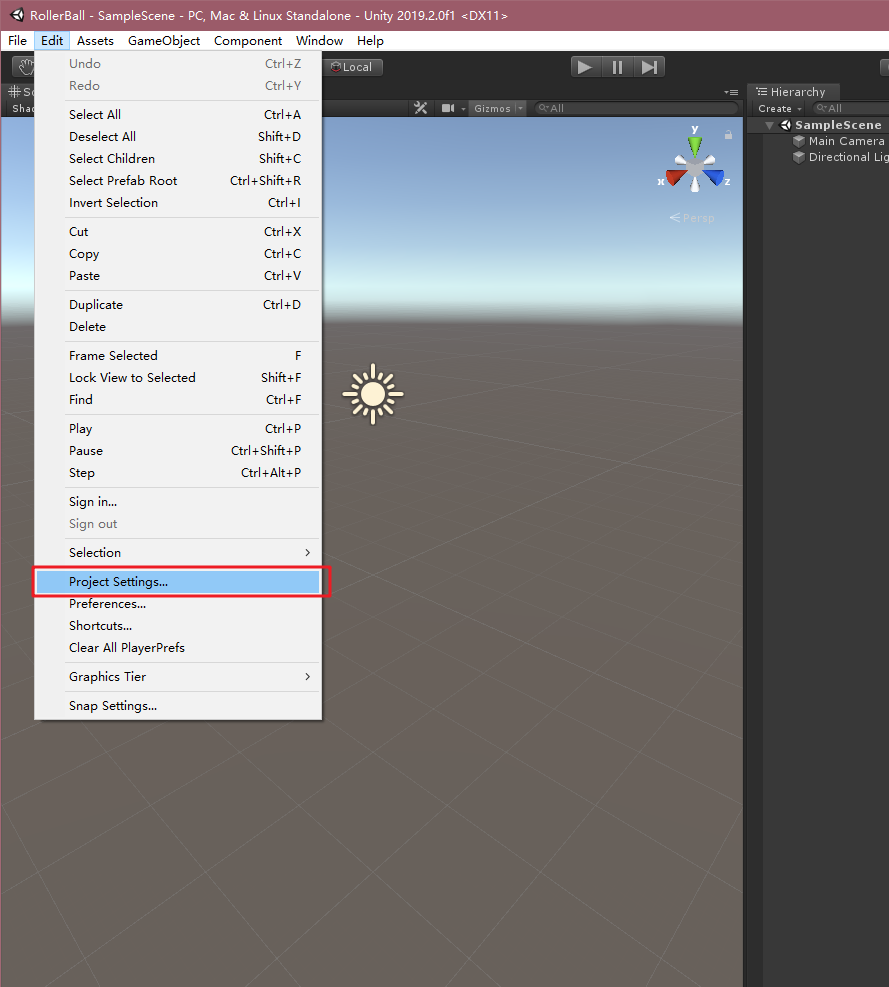The width and height of the screenshot is (889, 987).
Task: Choose Select Prefab Root entry
Action: tap(178, 181)
